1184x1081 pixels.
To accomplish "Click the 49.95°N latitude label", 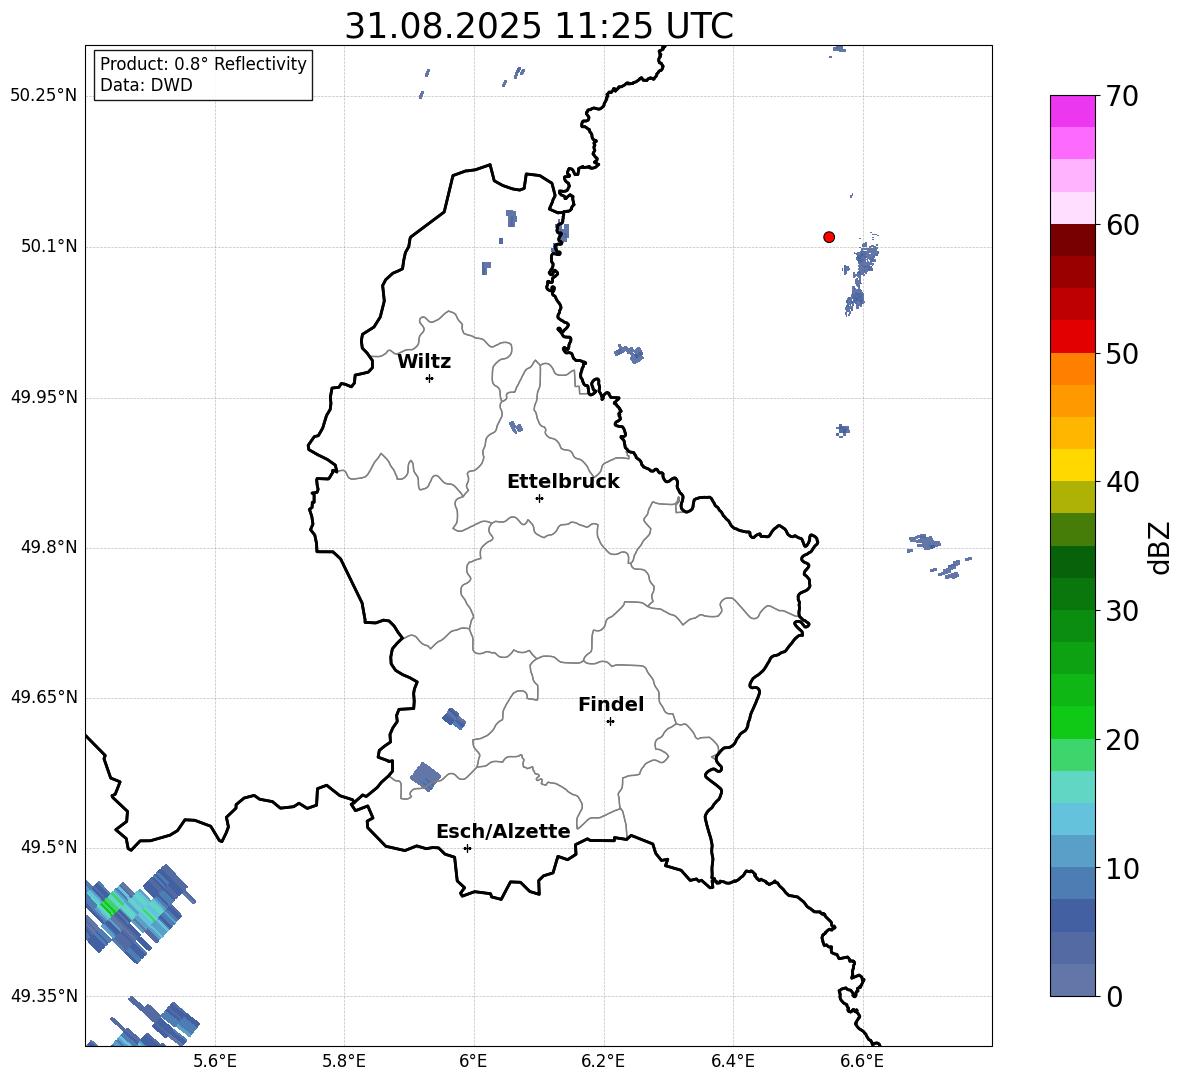I will click(44, 396).
